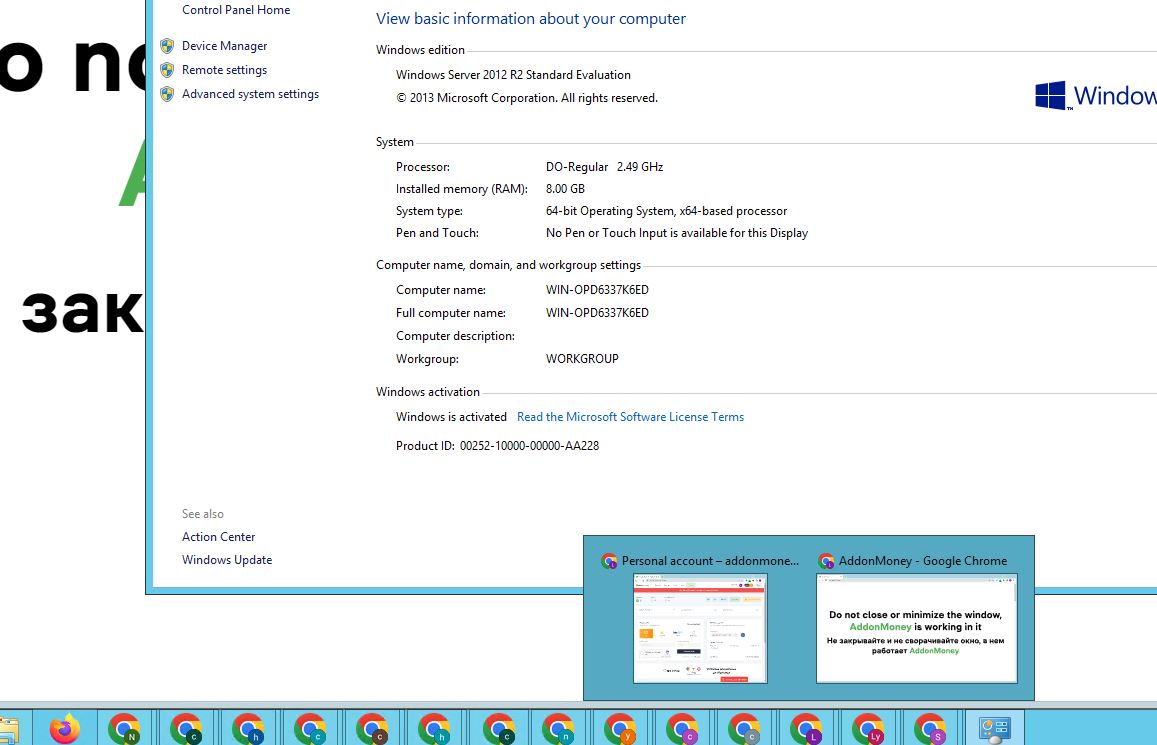The image size is (1157, 745).
Task: Read the Microsoft Software License Terms
Action: [x=630, y=417]
